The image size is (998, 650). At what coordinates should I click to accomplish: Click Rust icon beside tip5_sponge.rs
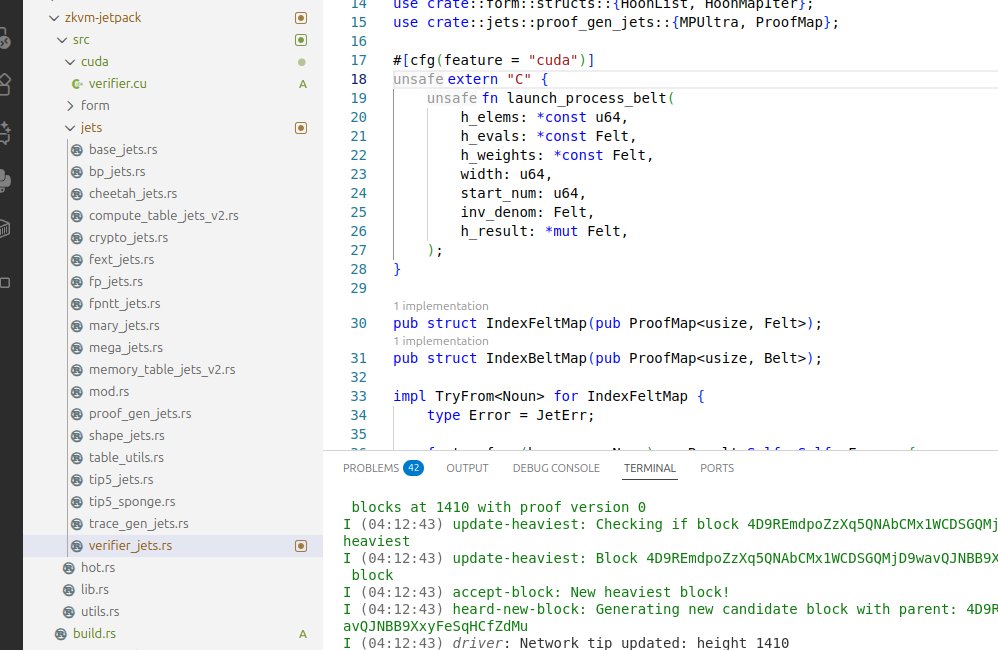(77, 502)
